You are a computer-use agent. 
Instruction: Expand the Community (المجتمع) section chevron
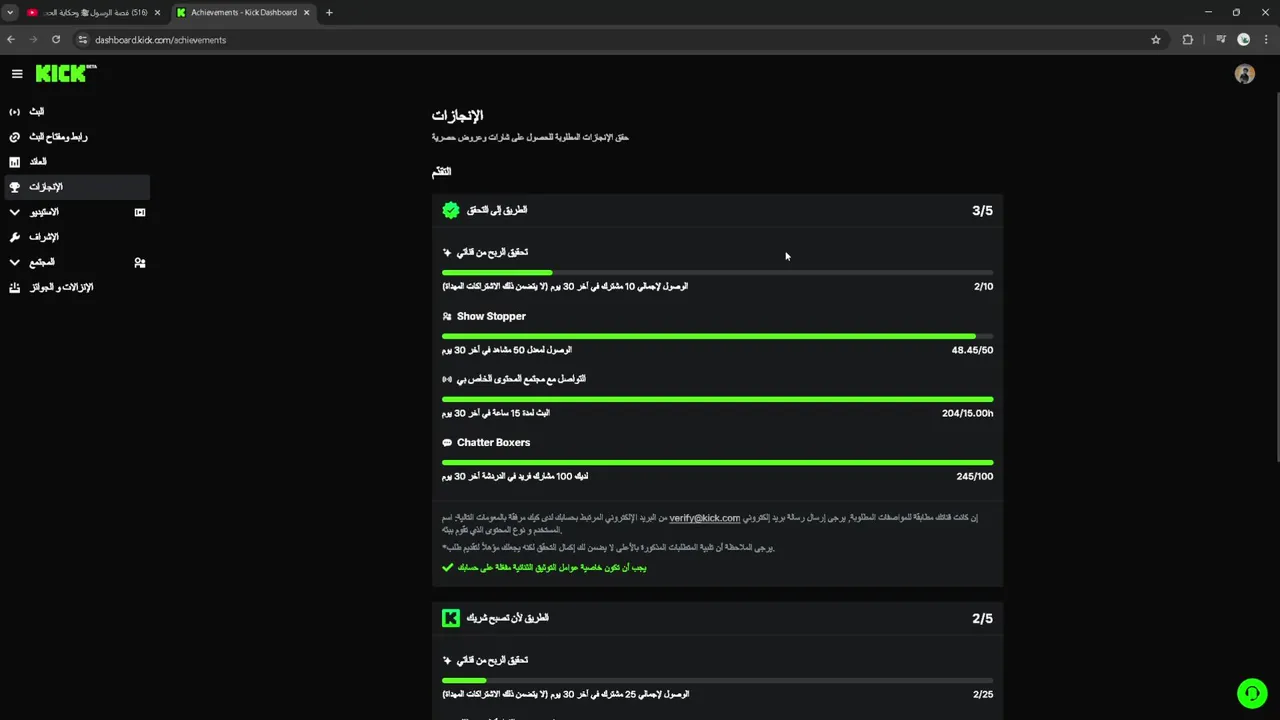pyautogui.click(x=14, y=262)
